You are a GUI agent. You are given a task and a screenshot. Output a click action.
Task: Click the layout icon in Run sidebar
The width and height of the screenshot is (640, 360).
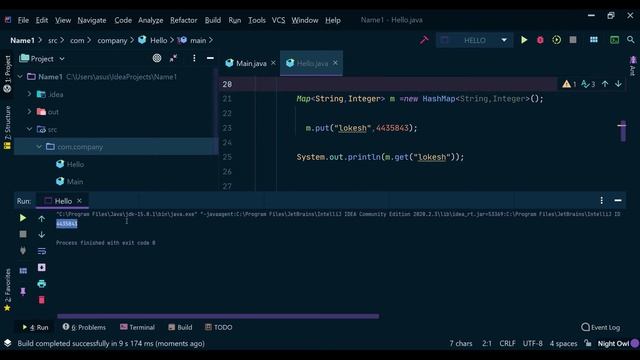[x=23, y=271]
